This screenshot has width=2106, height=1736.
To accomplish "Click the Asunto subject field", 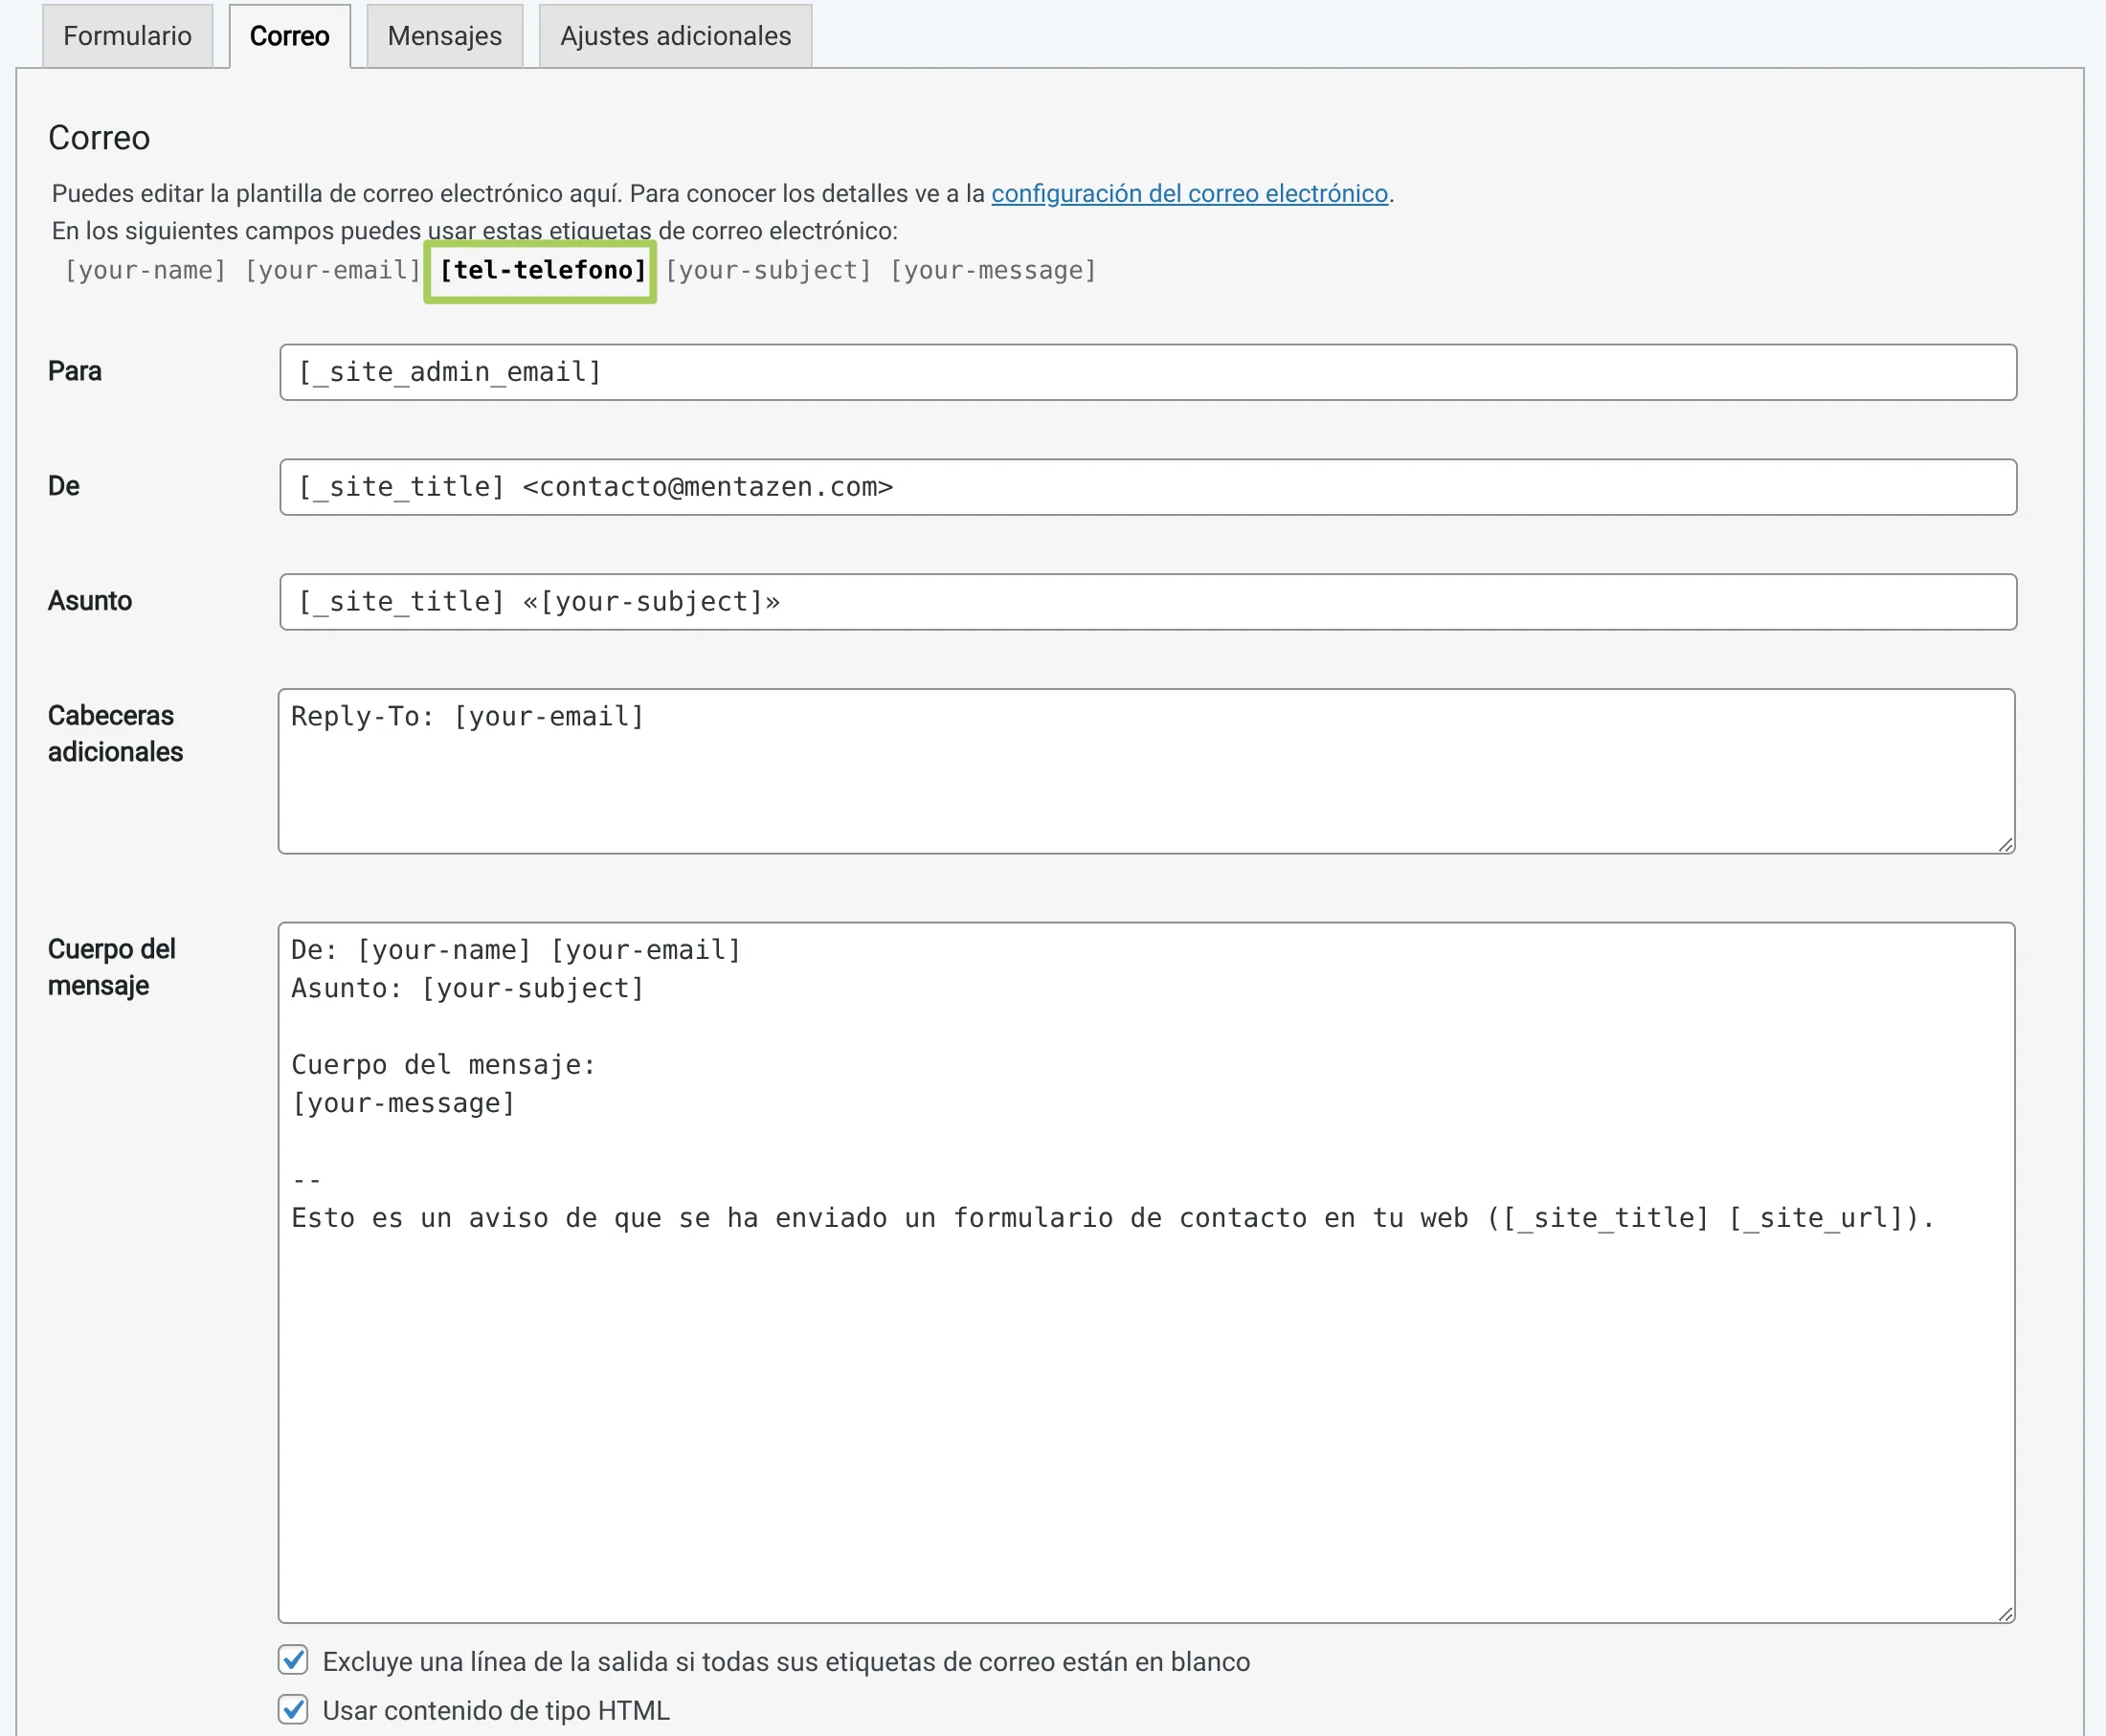I will click(1147, 602).
